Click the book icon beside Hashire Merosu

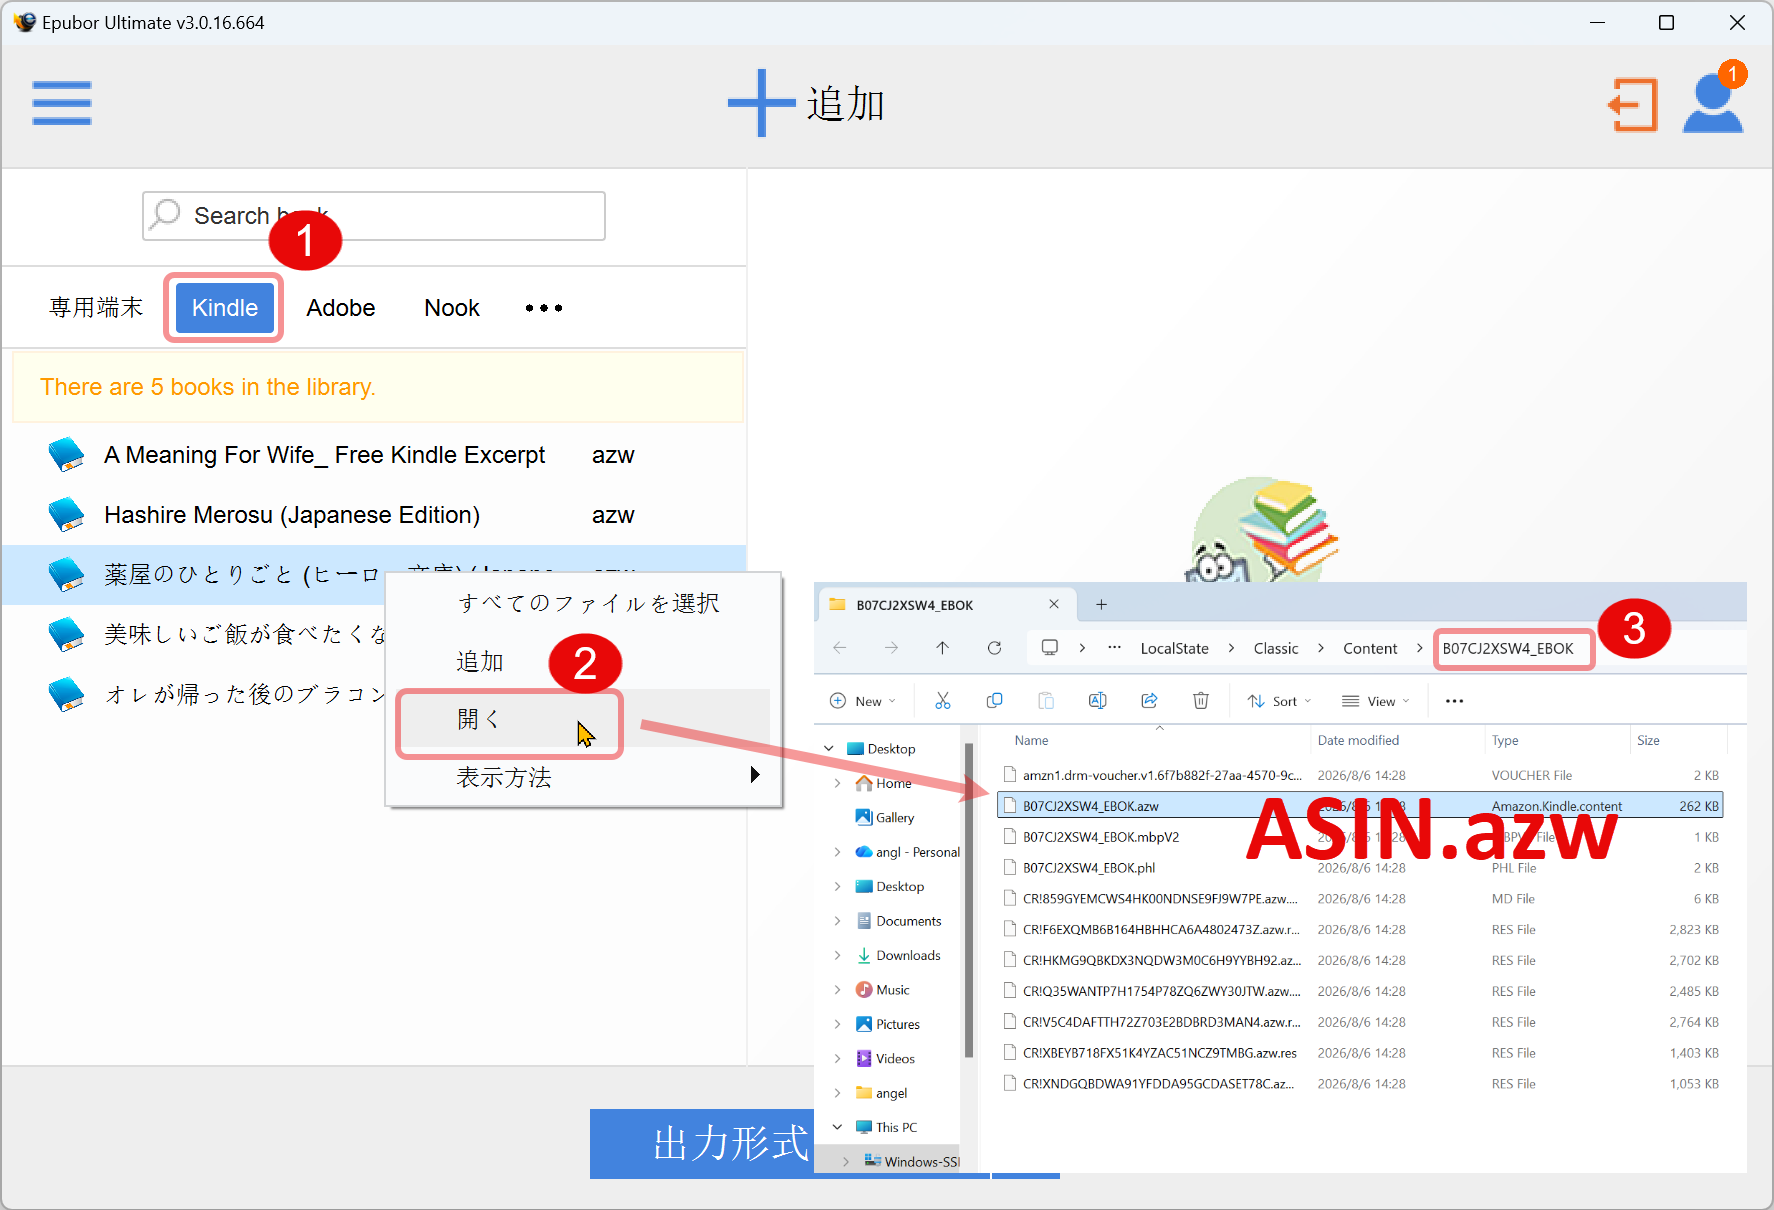click(x=67, y=515)
